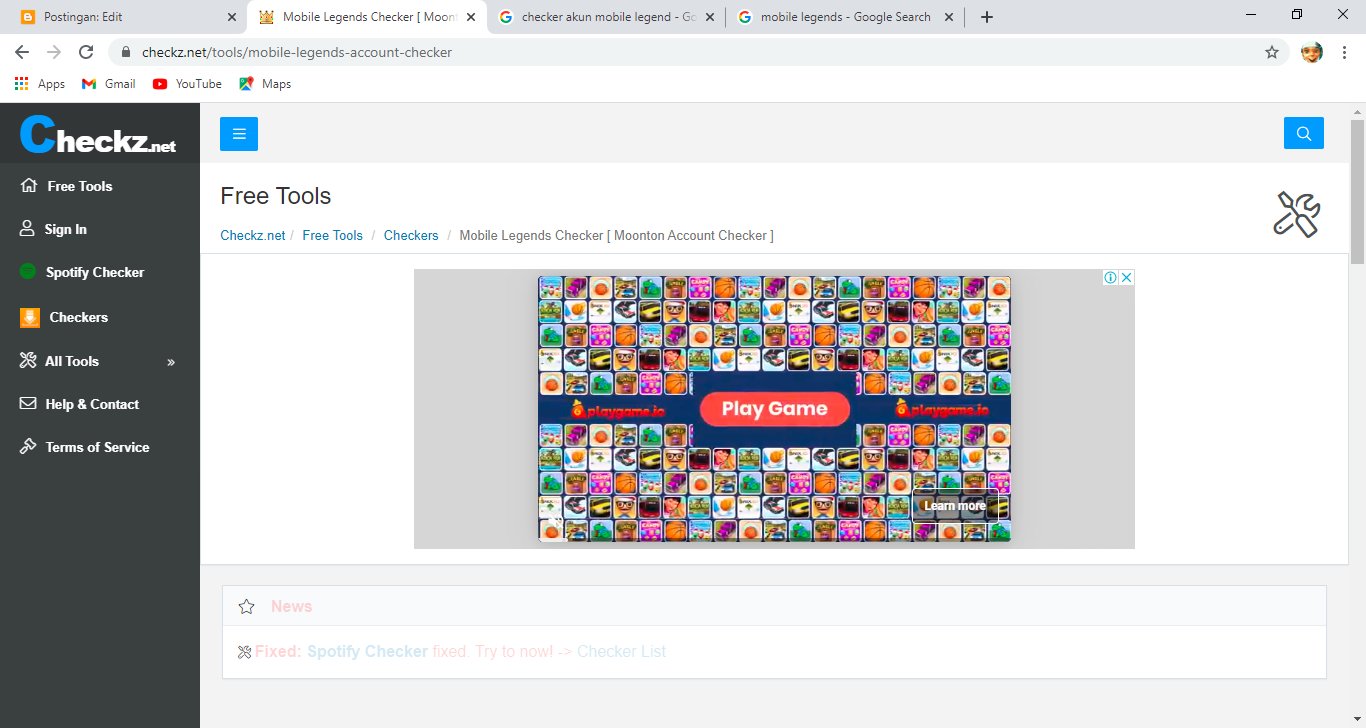The image size is (1366, 728).
Task: Open the hamburger menu button
Action: coord(239,134)
